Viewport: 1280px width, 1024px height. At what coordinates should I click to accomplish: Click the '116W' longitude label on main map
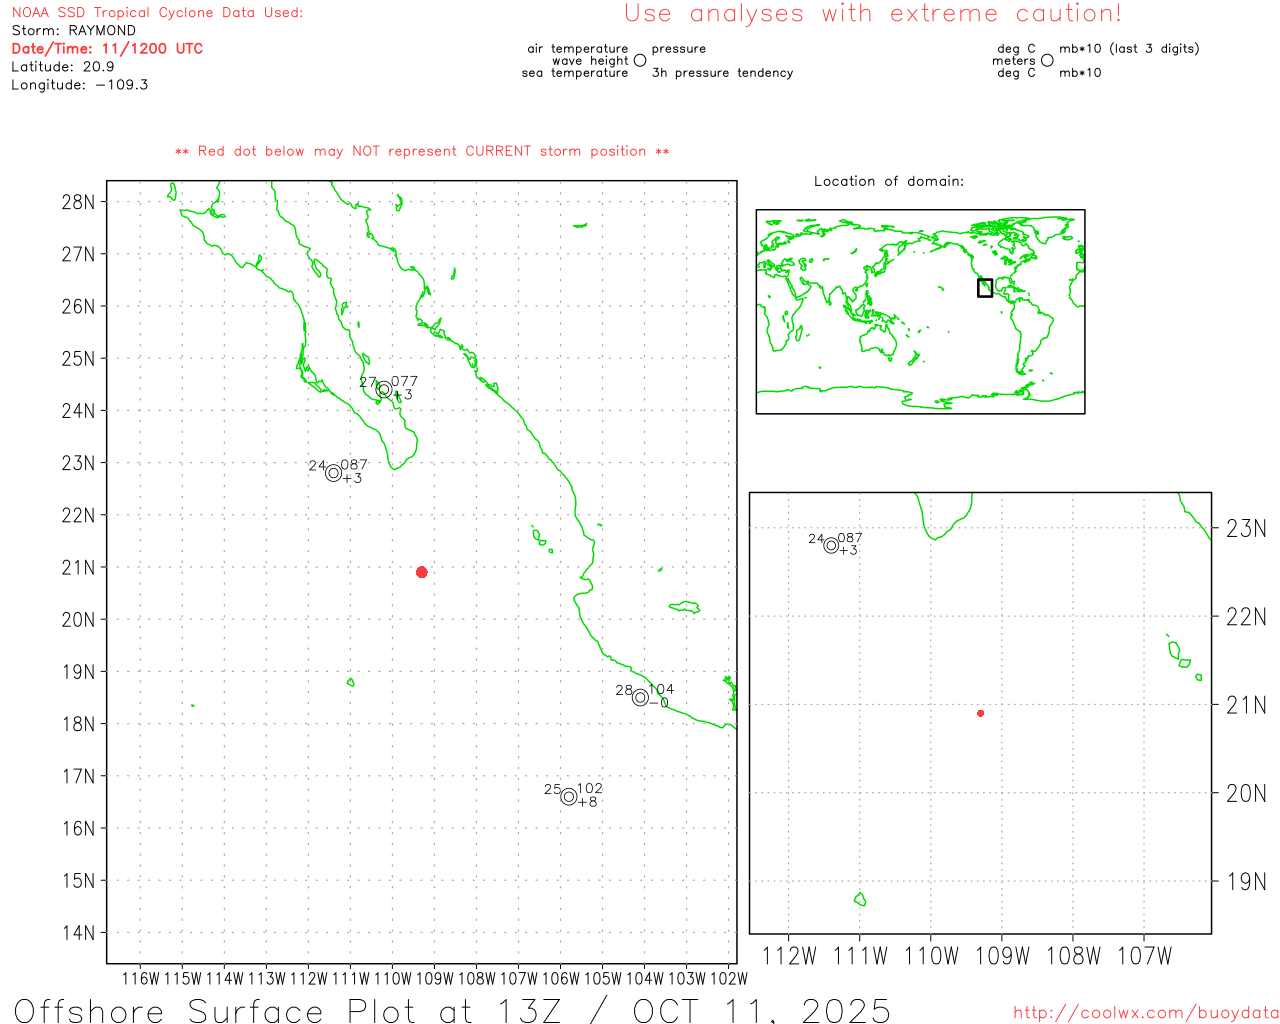tap(141, 978)
